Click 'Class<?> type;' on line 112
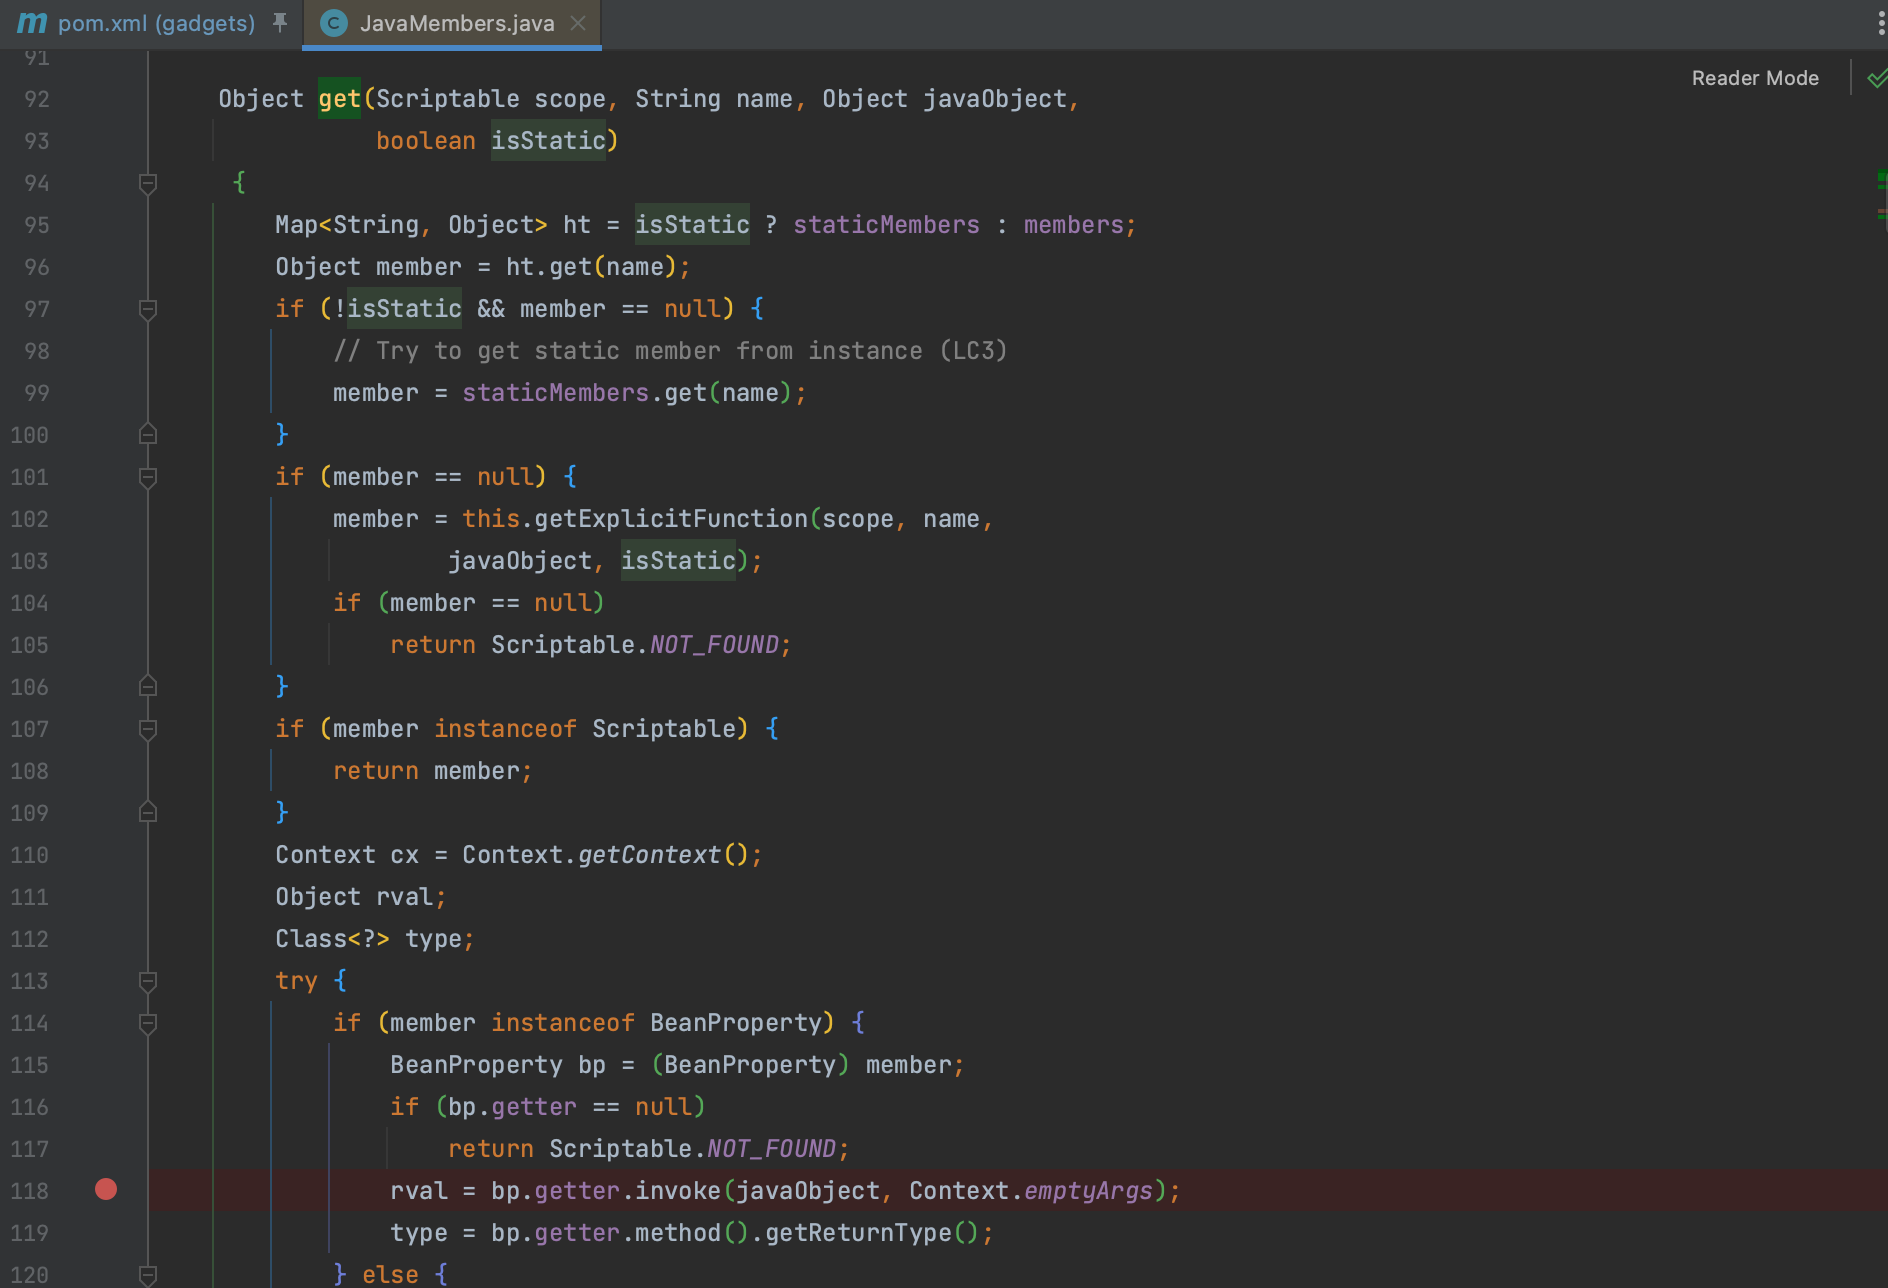 (x=375, y=939)
